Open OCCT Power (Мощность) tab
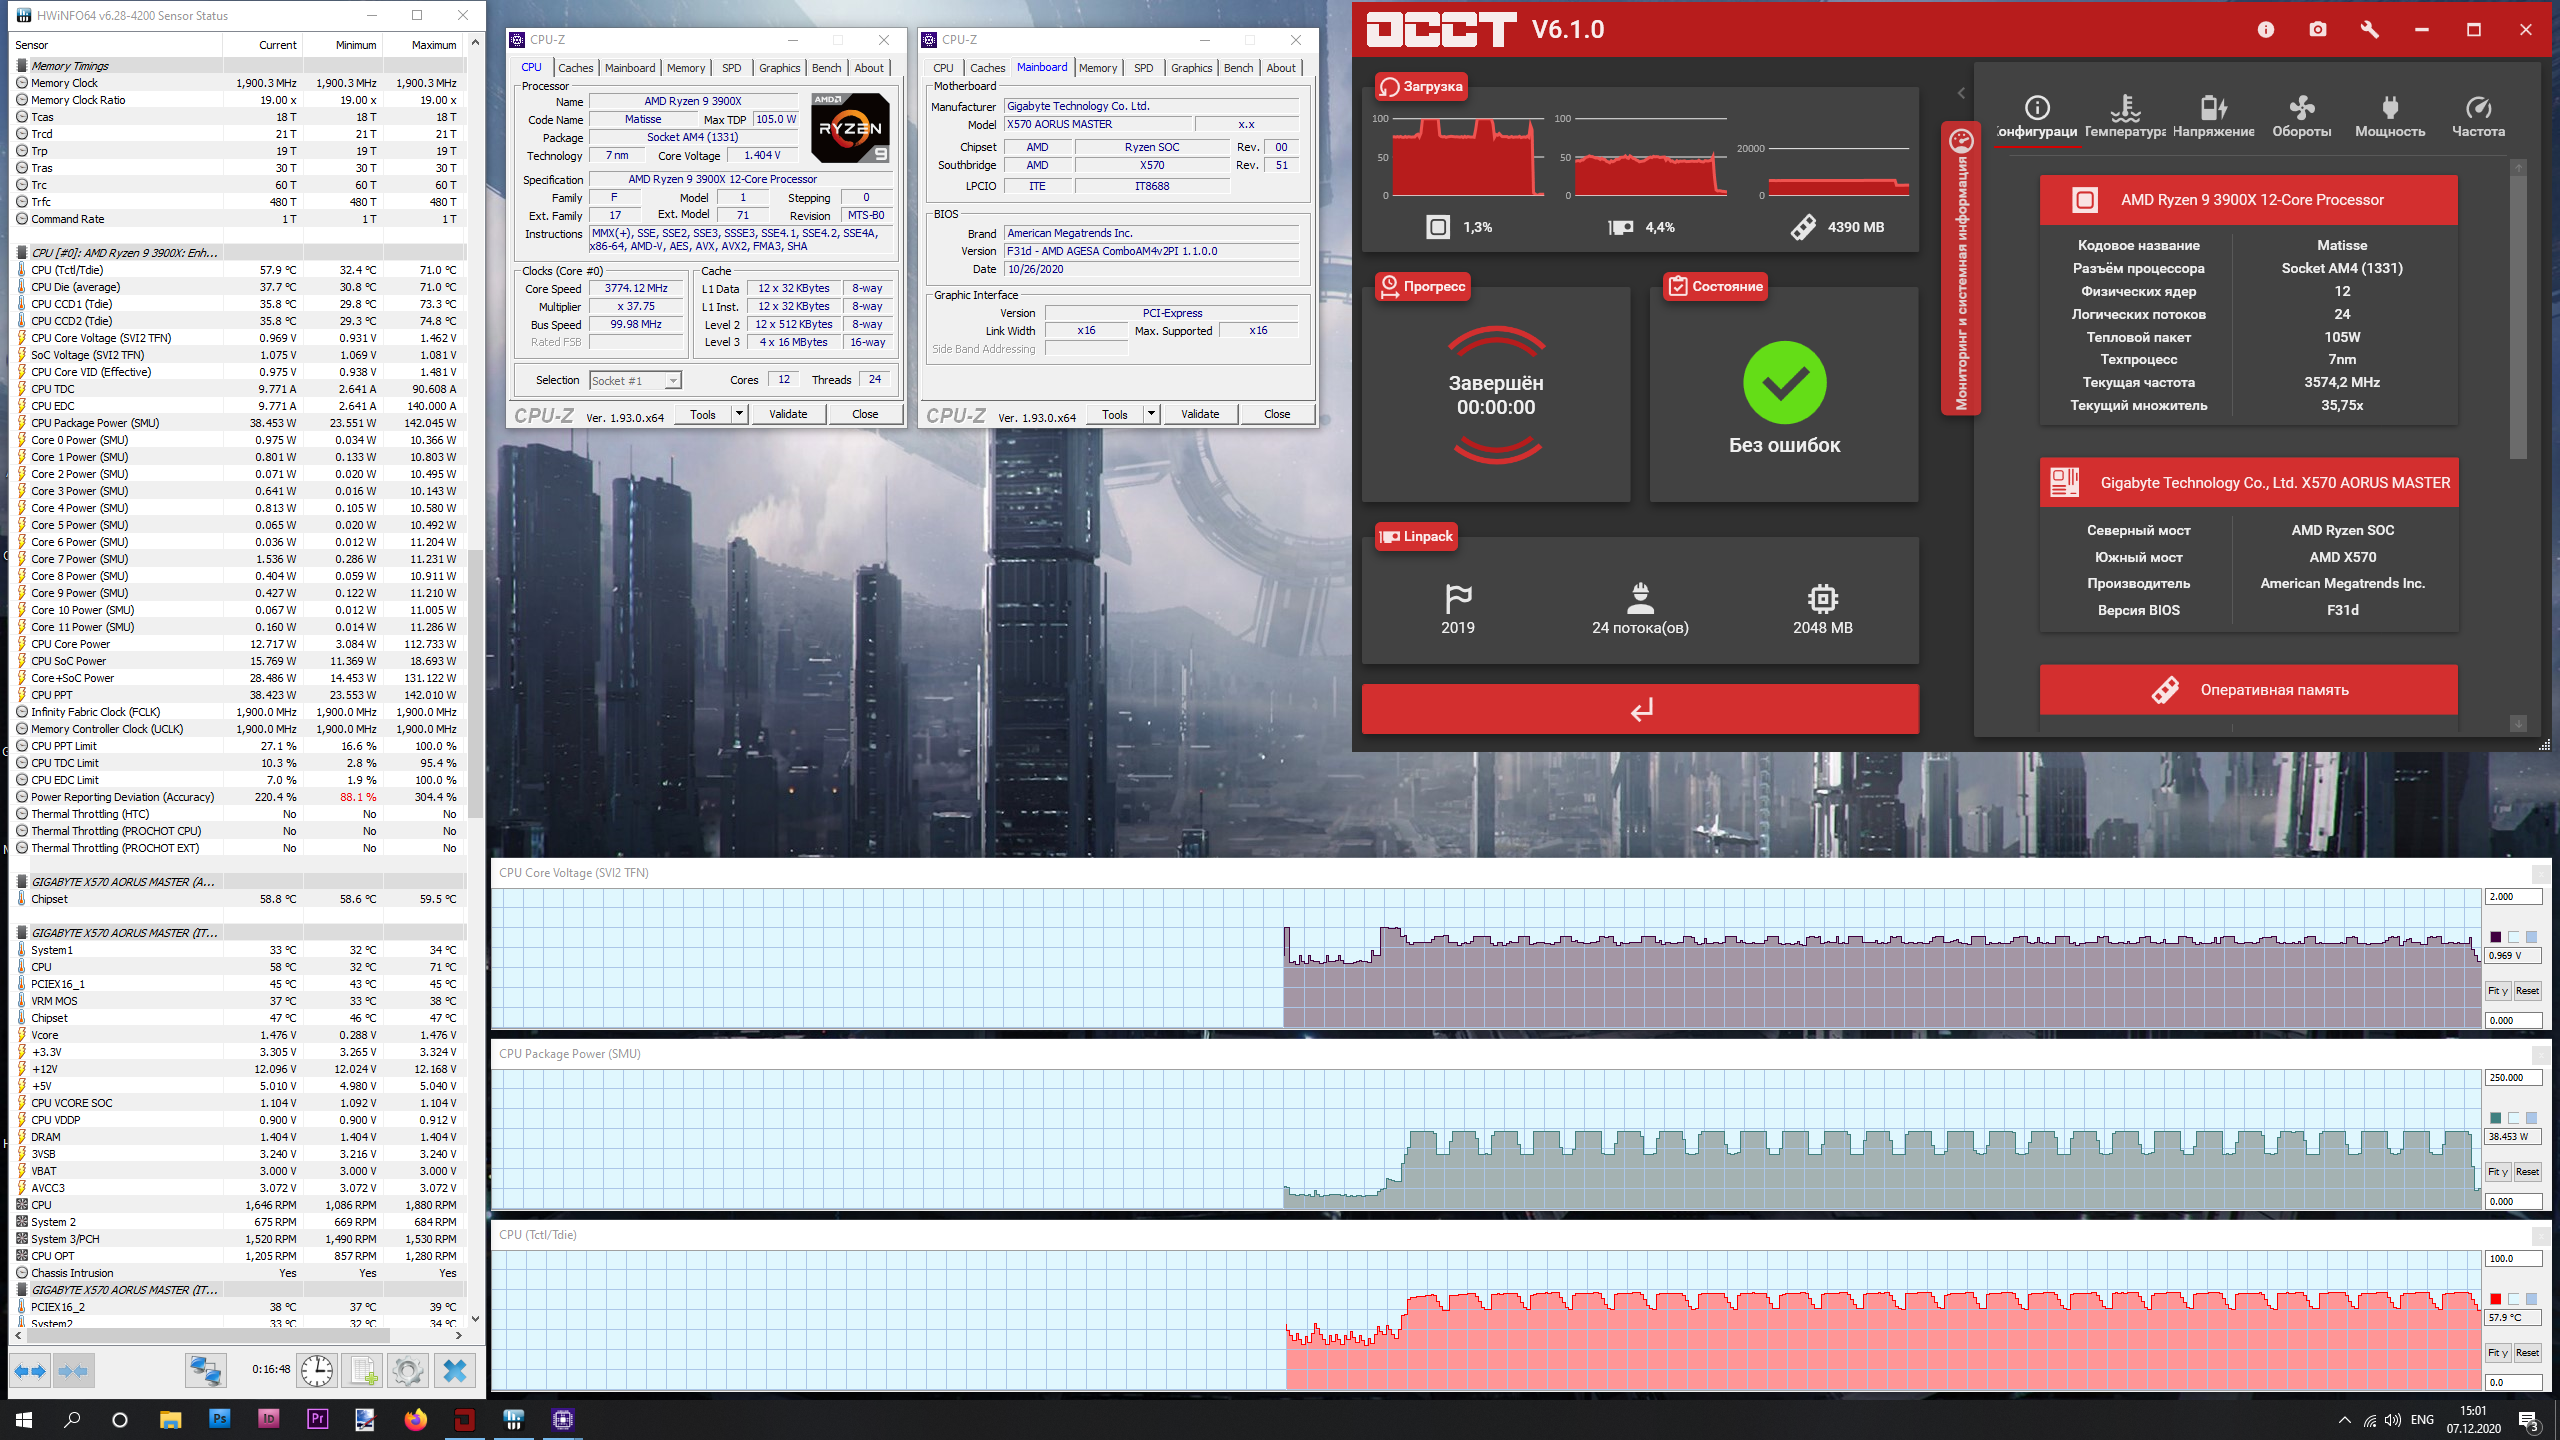This screenshot has width=2560, height=1440. [x=2390, y=116]
